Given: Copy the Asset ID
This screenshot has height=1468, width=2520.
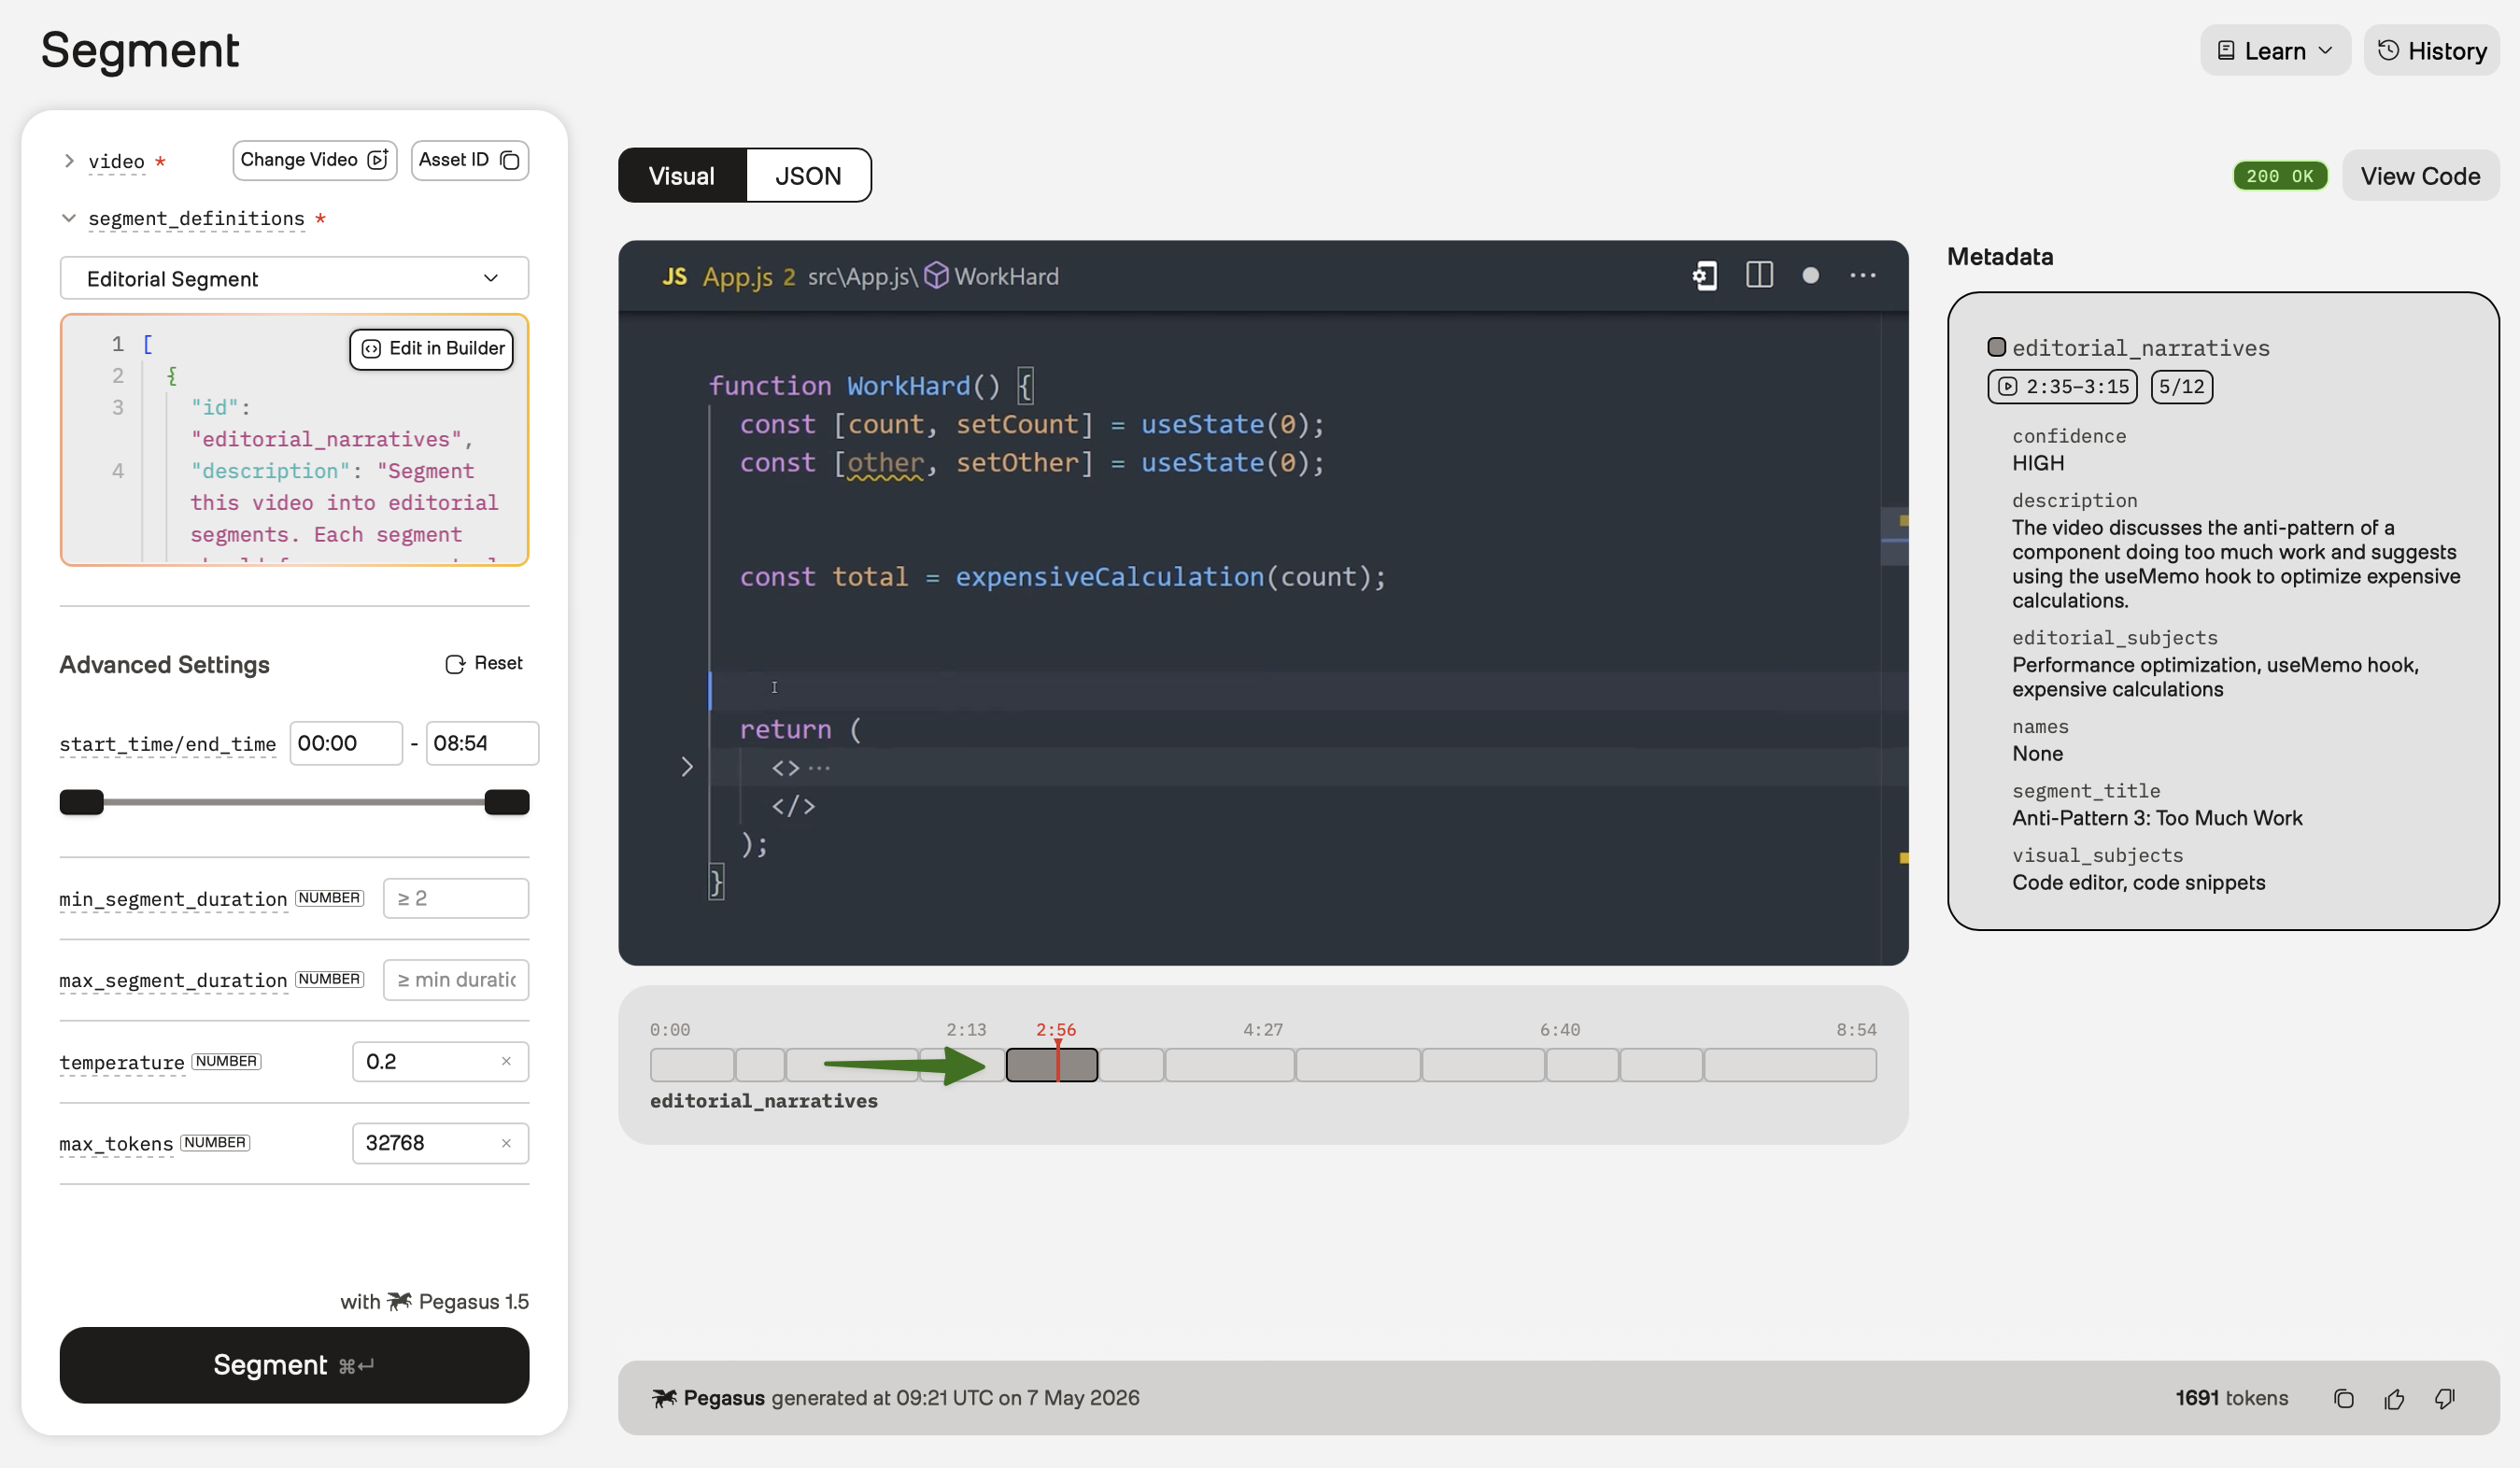Looking at the screenshot, I should click(469, 160).
